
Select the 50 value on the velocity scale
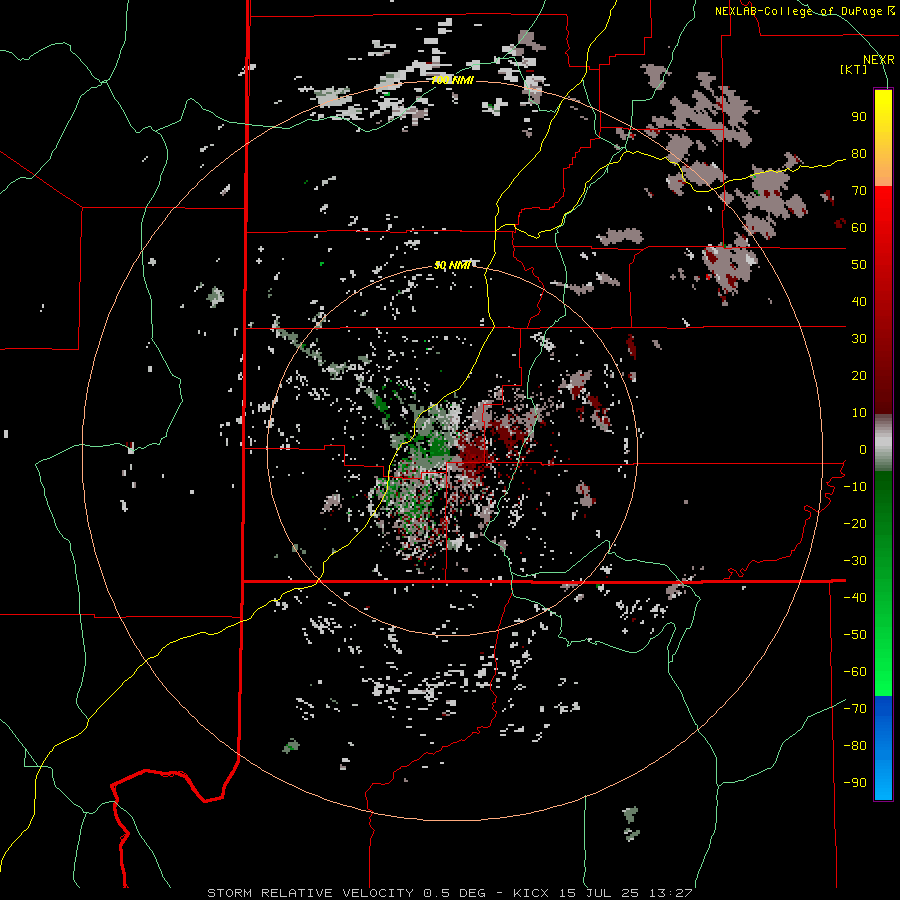[859, 265]
